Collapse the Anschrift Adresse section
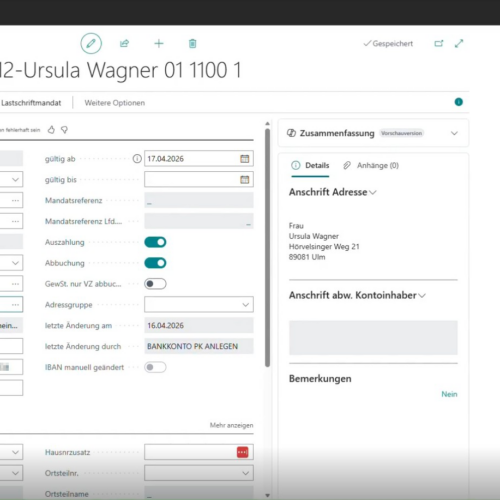 tap(373, 193)
